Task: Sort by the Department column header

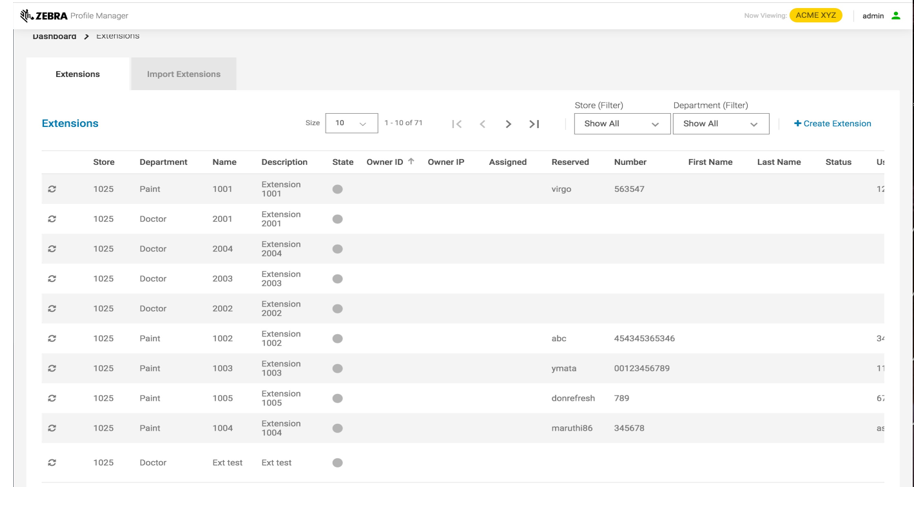Action: coord(163,162)
